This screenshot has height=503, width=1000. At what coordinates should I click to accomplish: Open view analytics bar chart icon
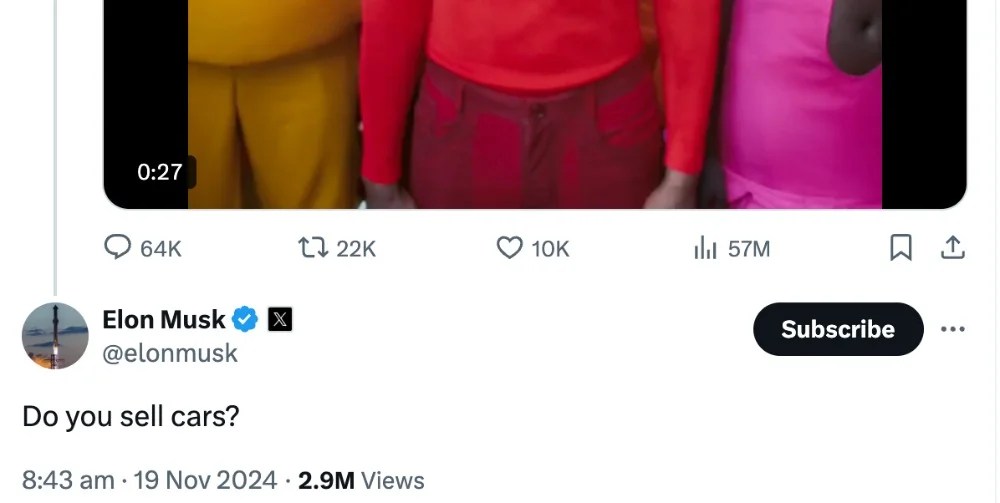pos(705,248)
